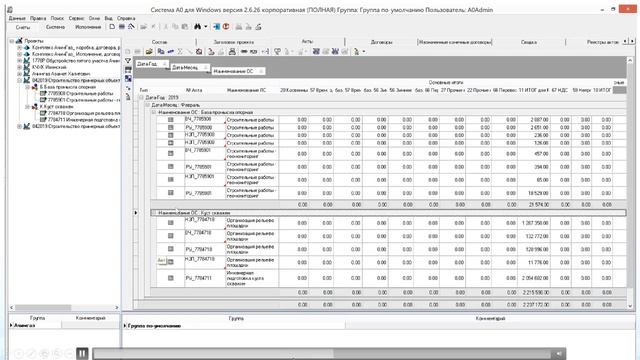Click the video volume speaker icon
Image resolution: width=640 pixels, height=360 pixels.
[558, 353]
